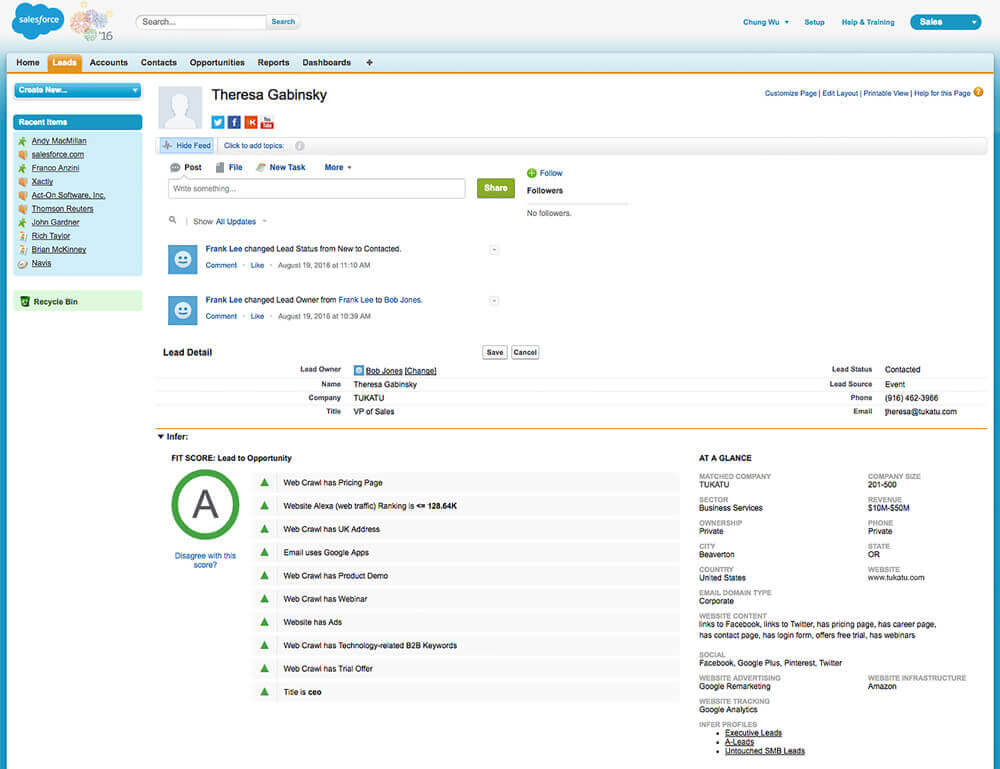The height and width of the screenshot is (769, 1000).
Task: Open the Opportunities tab
Action: tap(217, 62)
